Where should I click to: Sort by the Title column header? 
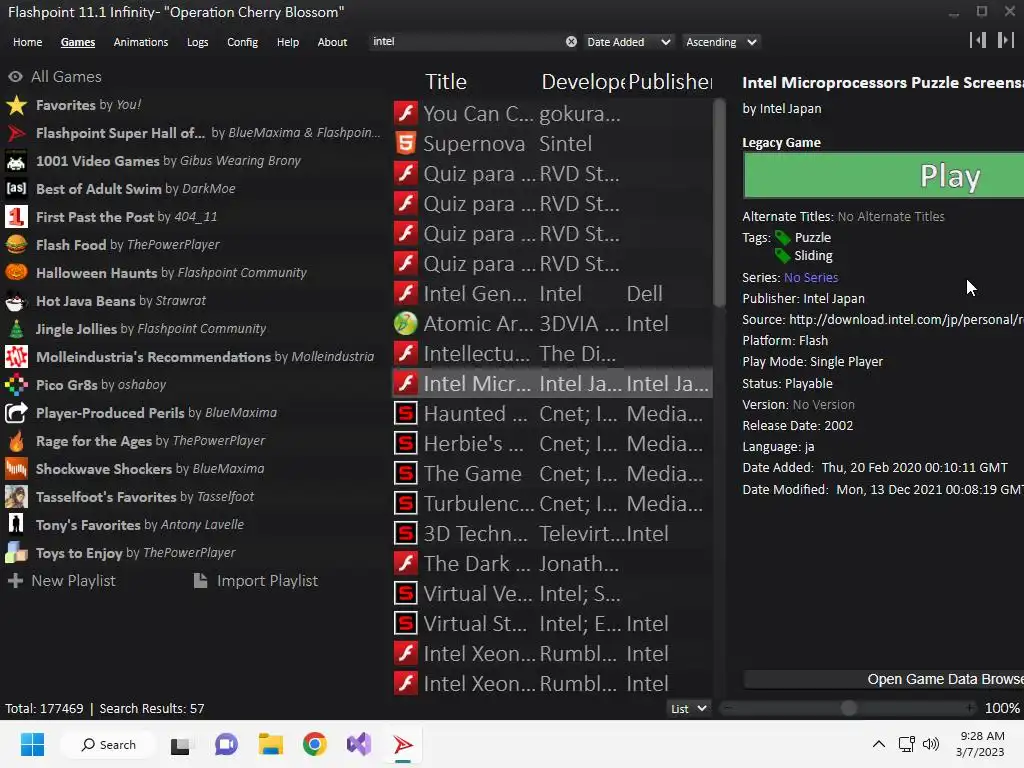pos(446,82)
